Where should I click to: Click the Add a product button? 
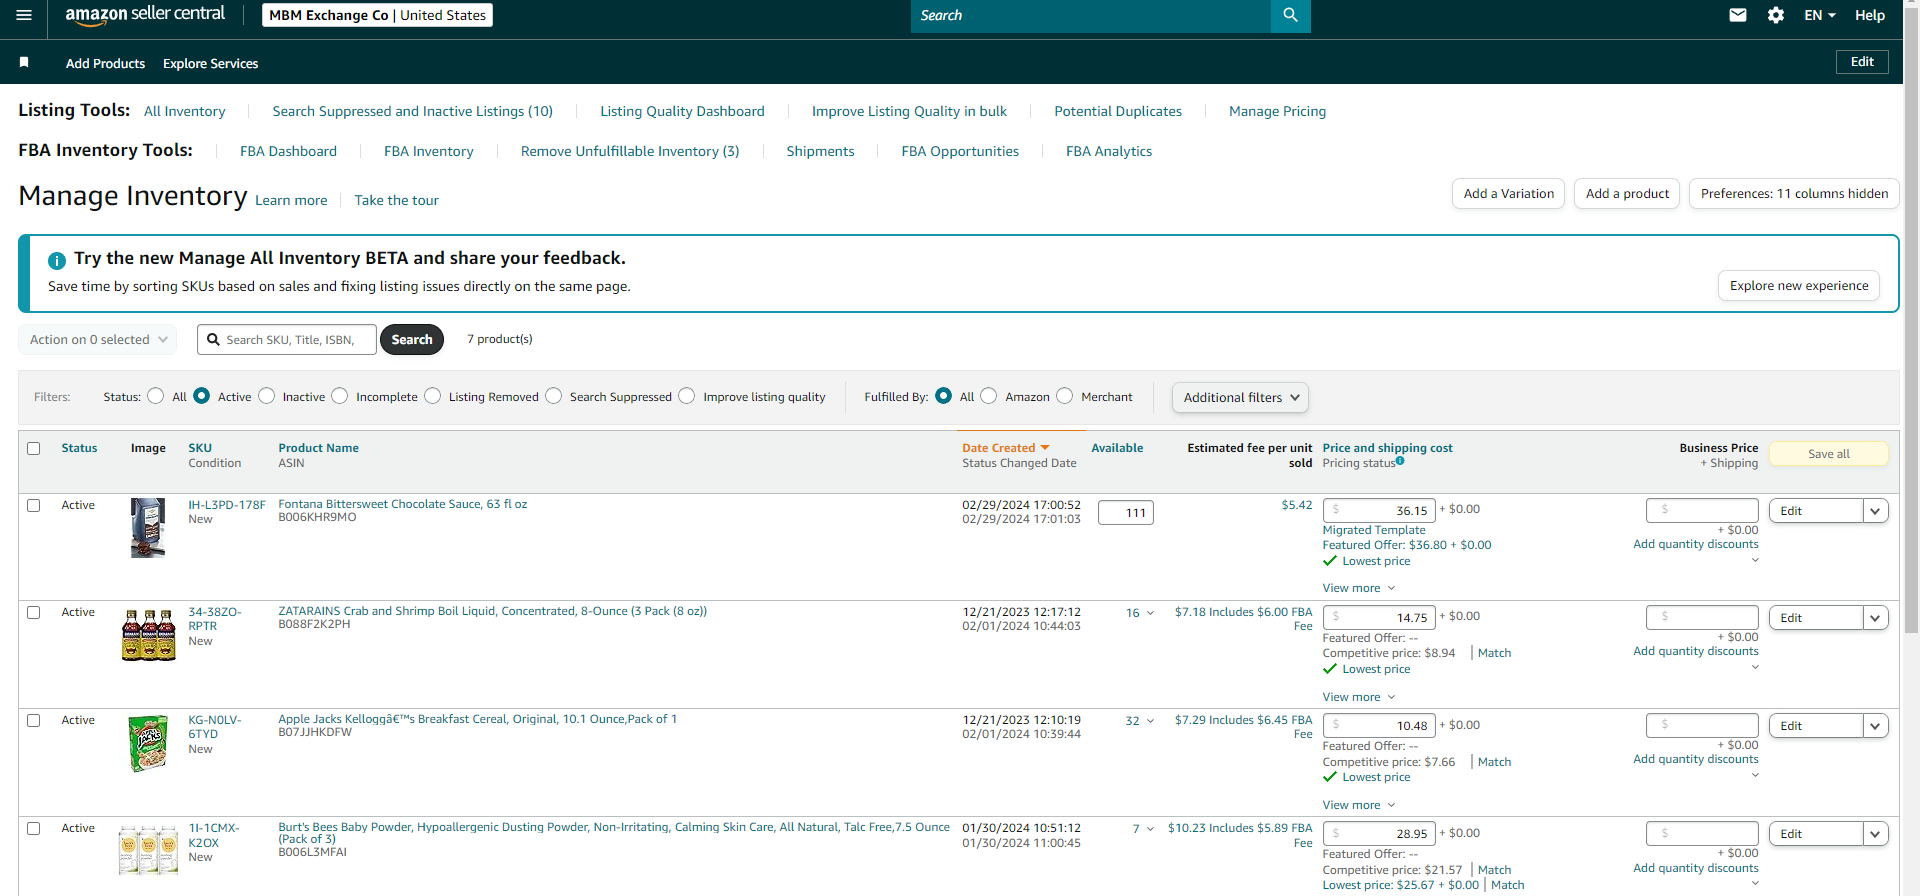click(x=1627, y=194)
